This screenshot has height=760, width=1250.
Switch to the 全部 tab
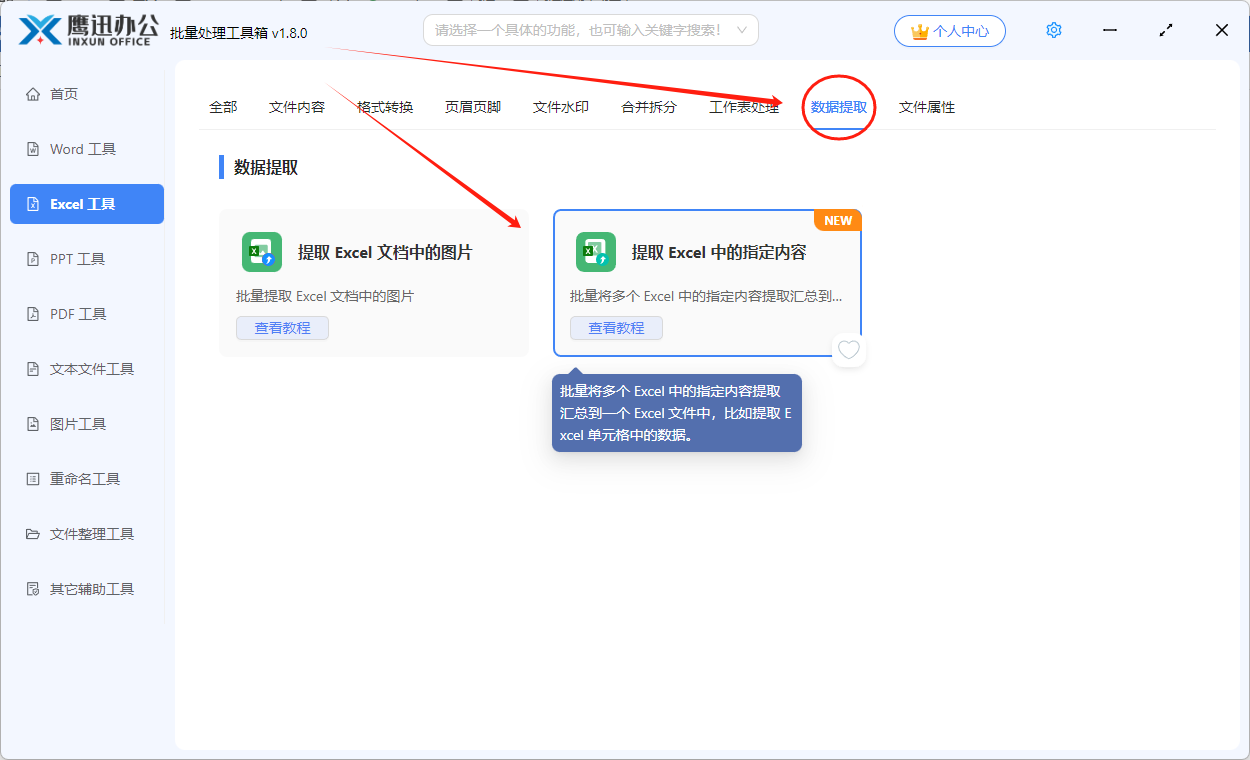click(222, 107)
